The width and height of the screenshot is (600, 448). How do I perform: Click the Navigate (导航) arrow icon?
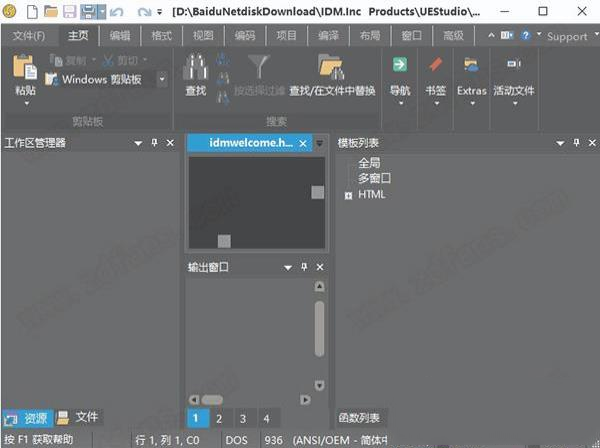point(399,66)
